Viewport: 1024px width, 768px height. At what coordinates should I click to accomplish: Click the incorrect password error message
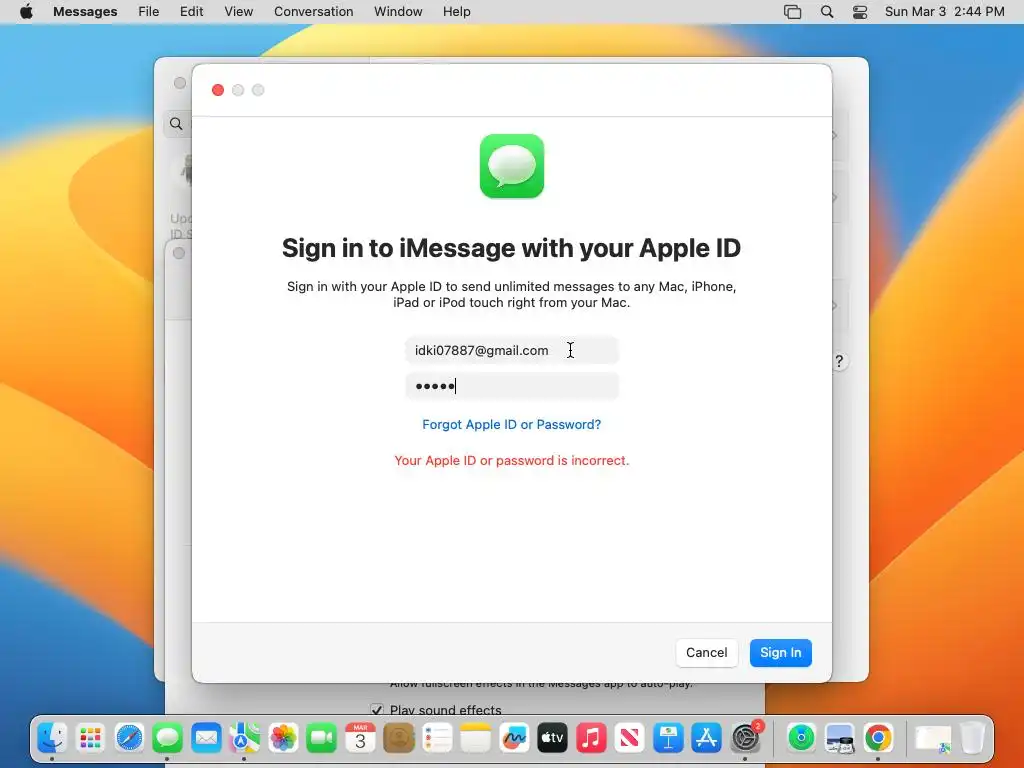coord(511,460)
